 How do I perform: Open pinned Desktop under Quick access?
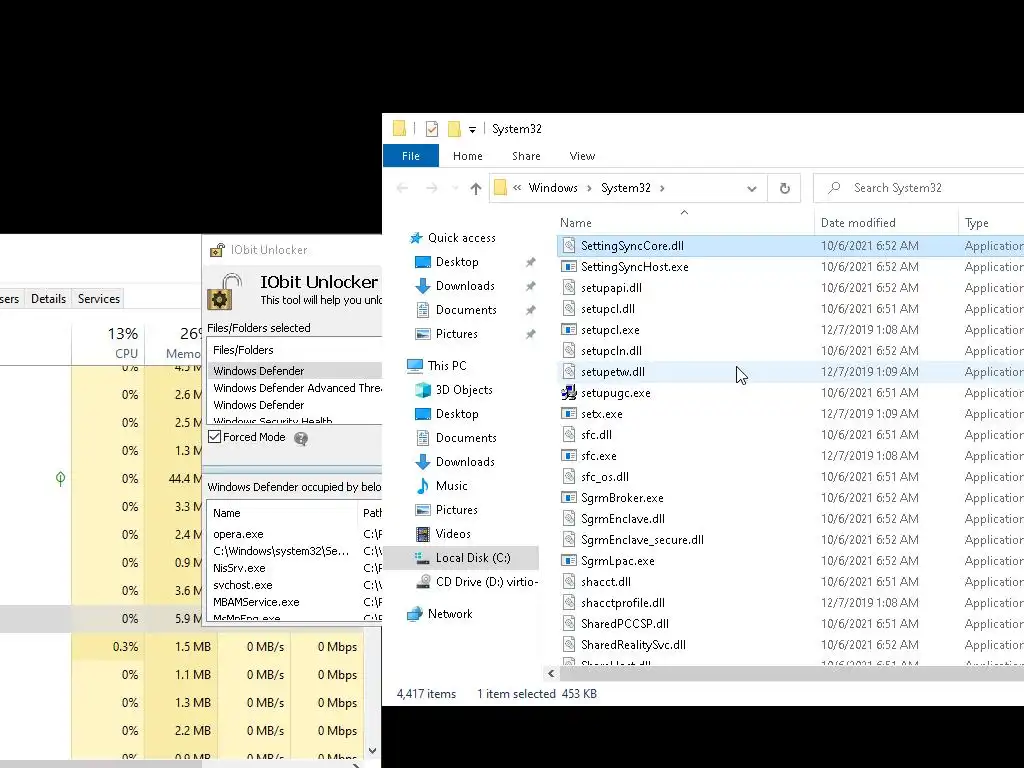coord(457,262)
